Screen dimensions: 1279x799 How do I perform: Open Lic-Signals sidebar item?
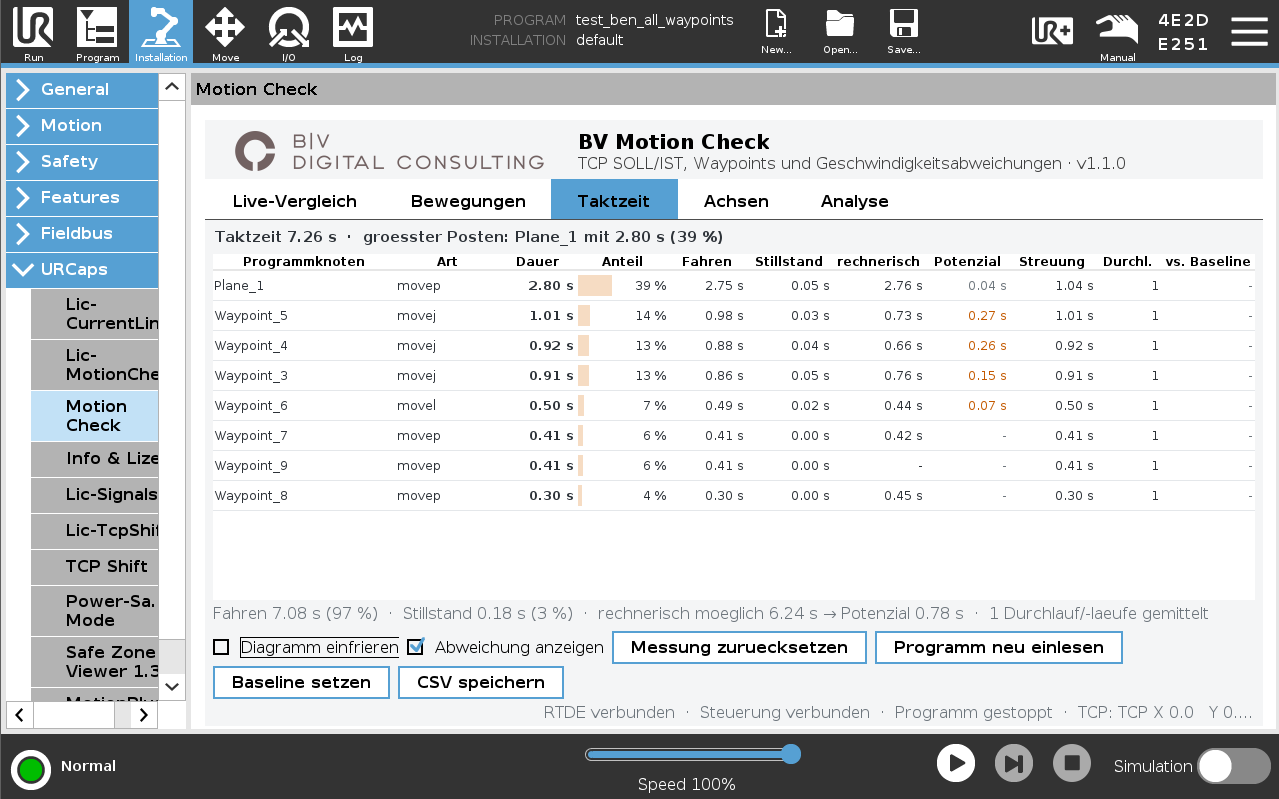(95, 495)
